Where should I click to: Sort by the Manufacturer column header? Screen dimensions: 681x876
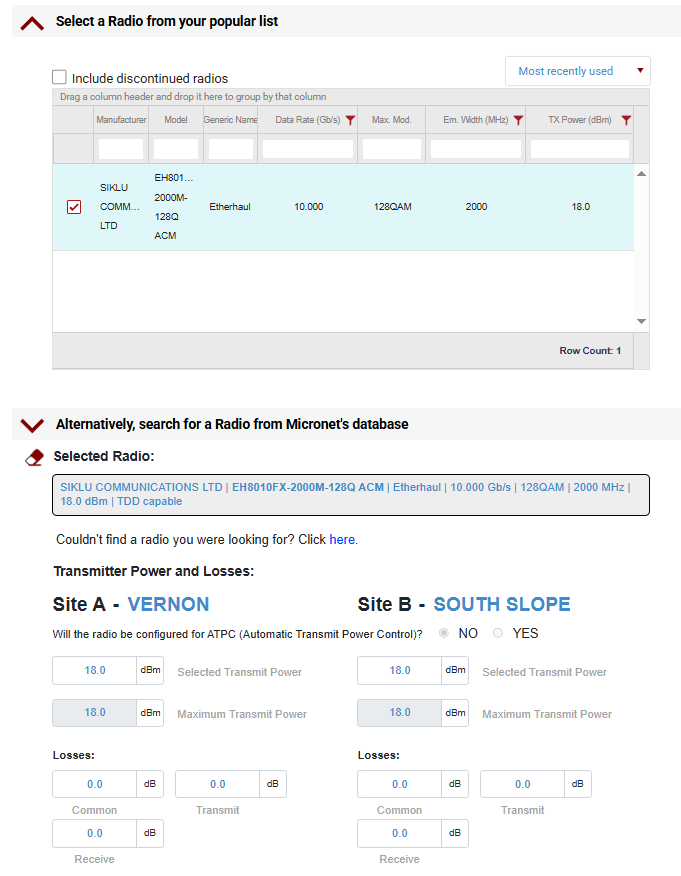coord(121,120)
